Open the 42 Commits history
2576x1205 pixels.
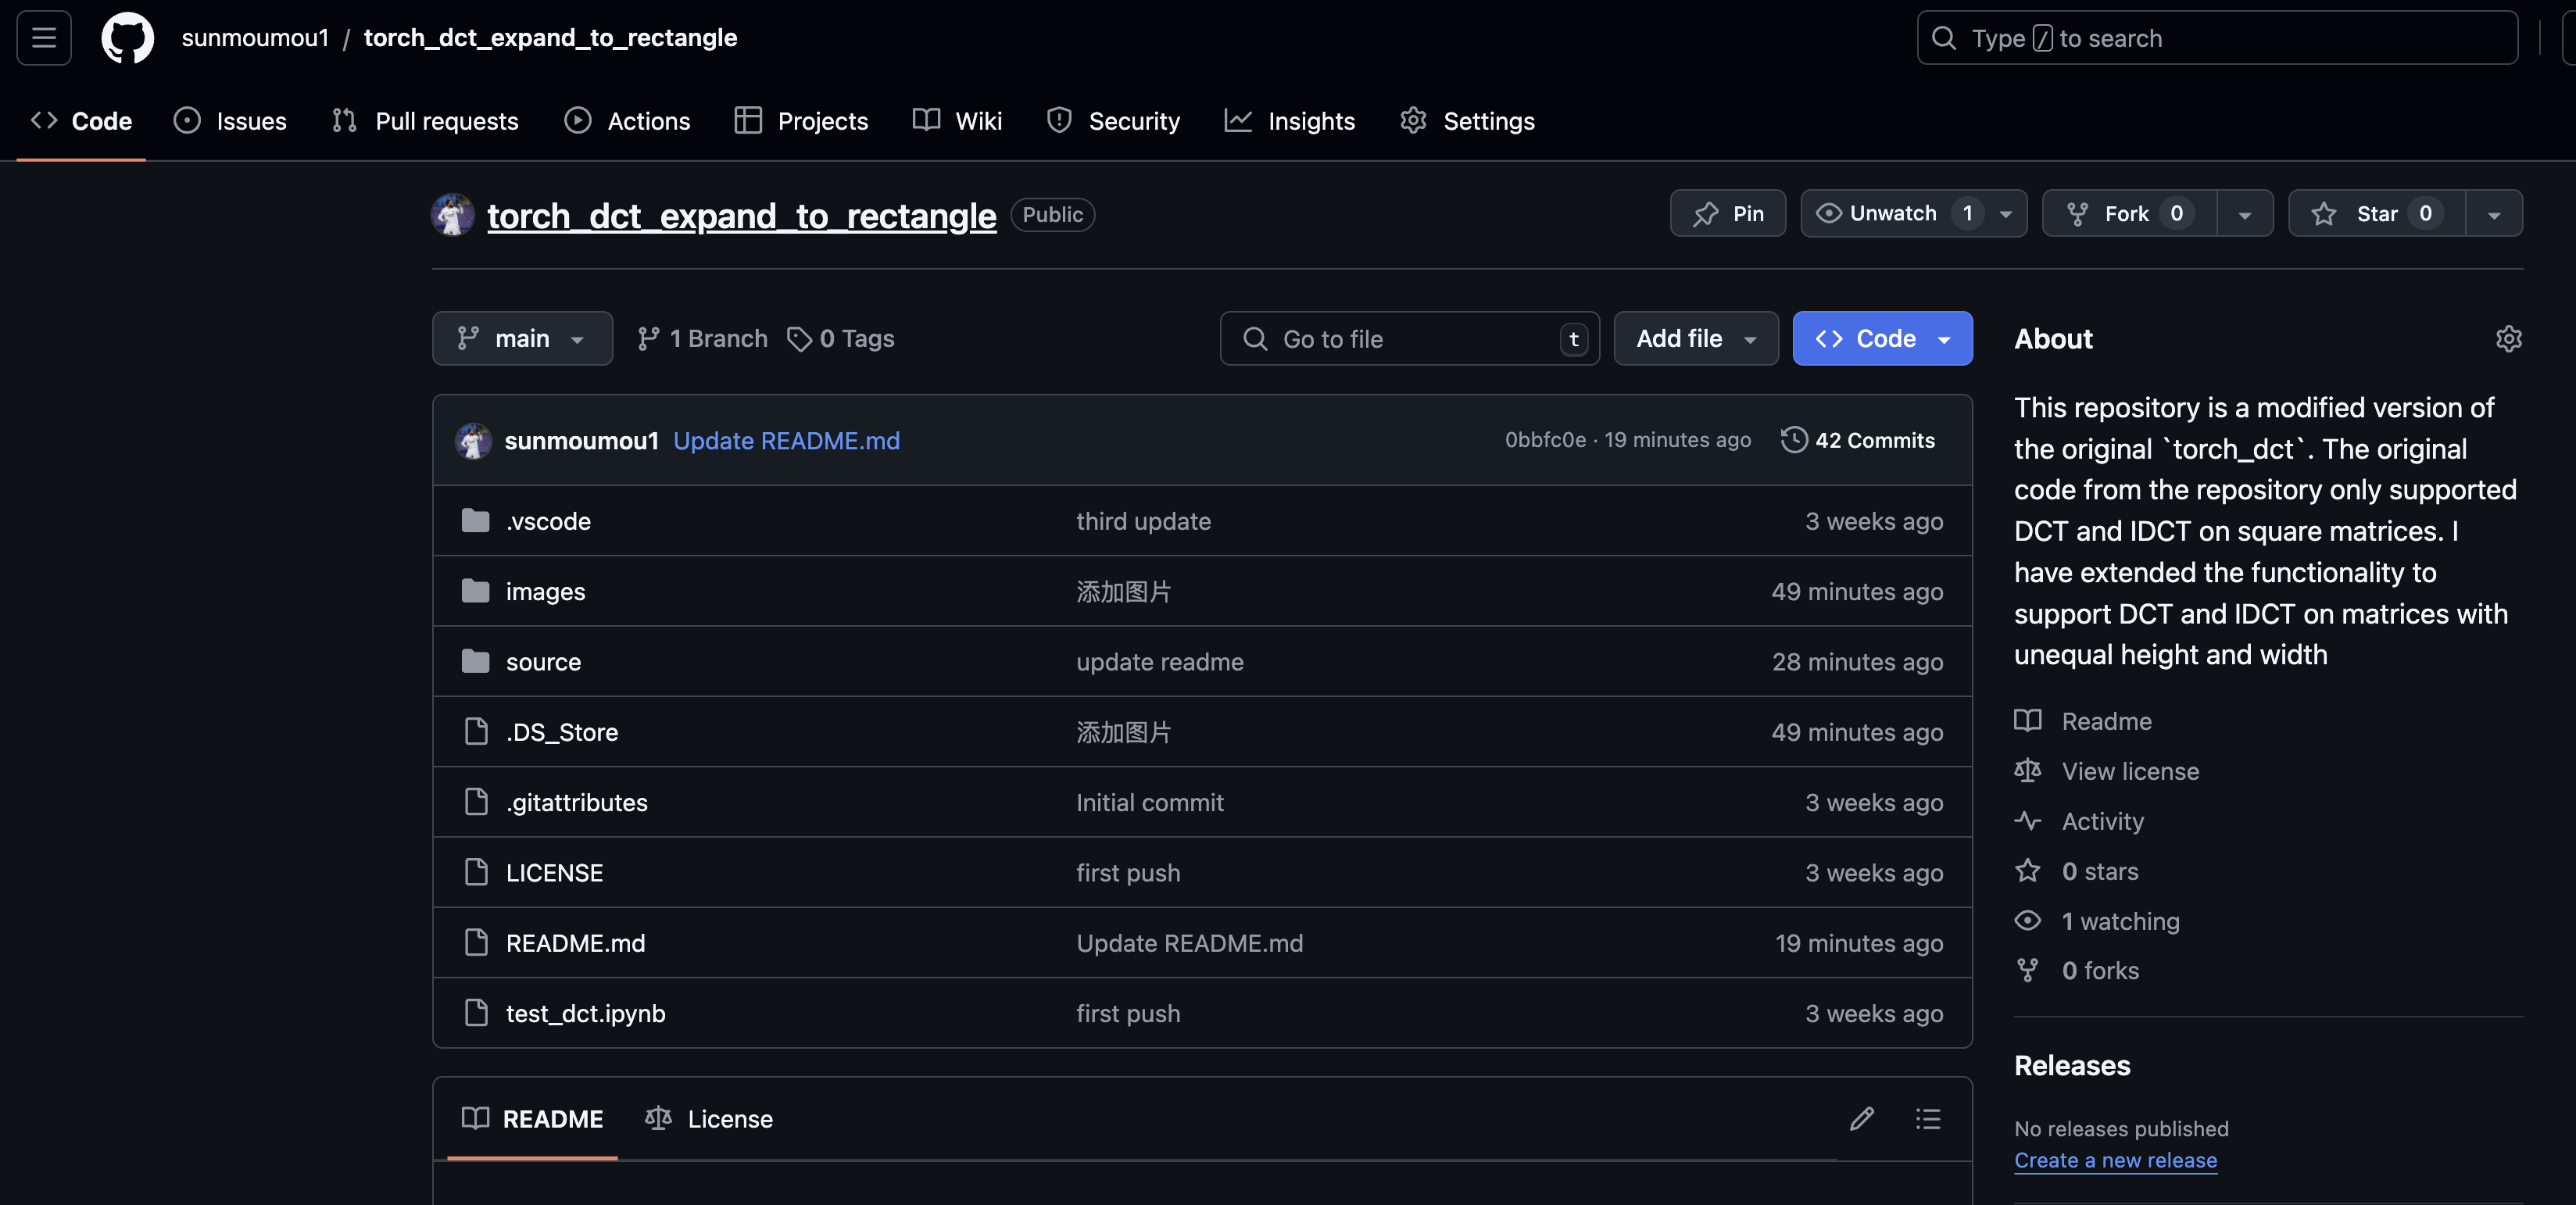pyautogui.click(x=1858, y=440)
